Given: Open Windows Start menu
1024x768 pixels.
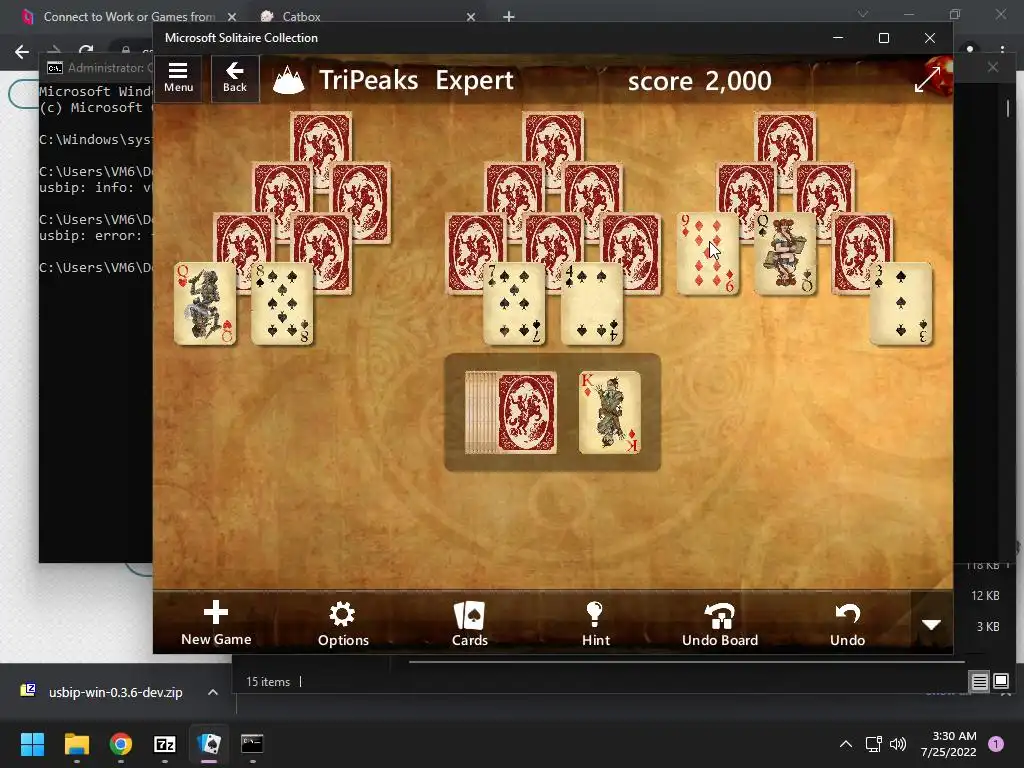Looking at the screenshot, I should [x=32, y=744].
